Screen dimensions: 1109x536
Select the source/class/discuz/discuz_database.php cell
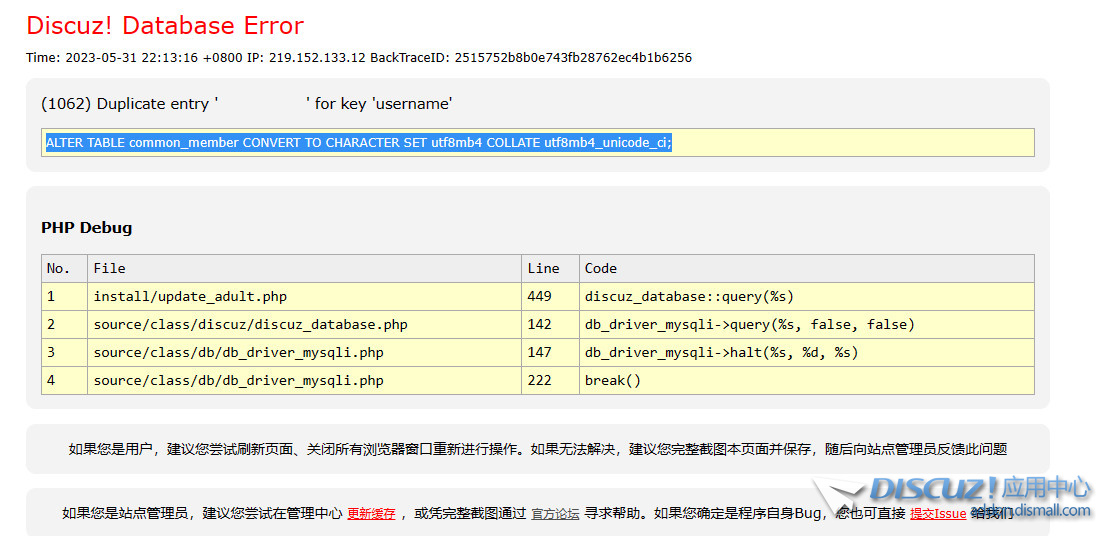(x=304, y=325)
